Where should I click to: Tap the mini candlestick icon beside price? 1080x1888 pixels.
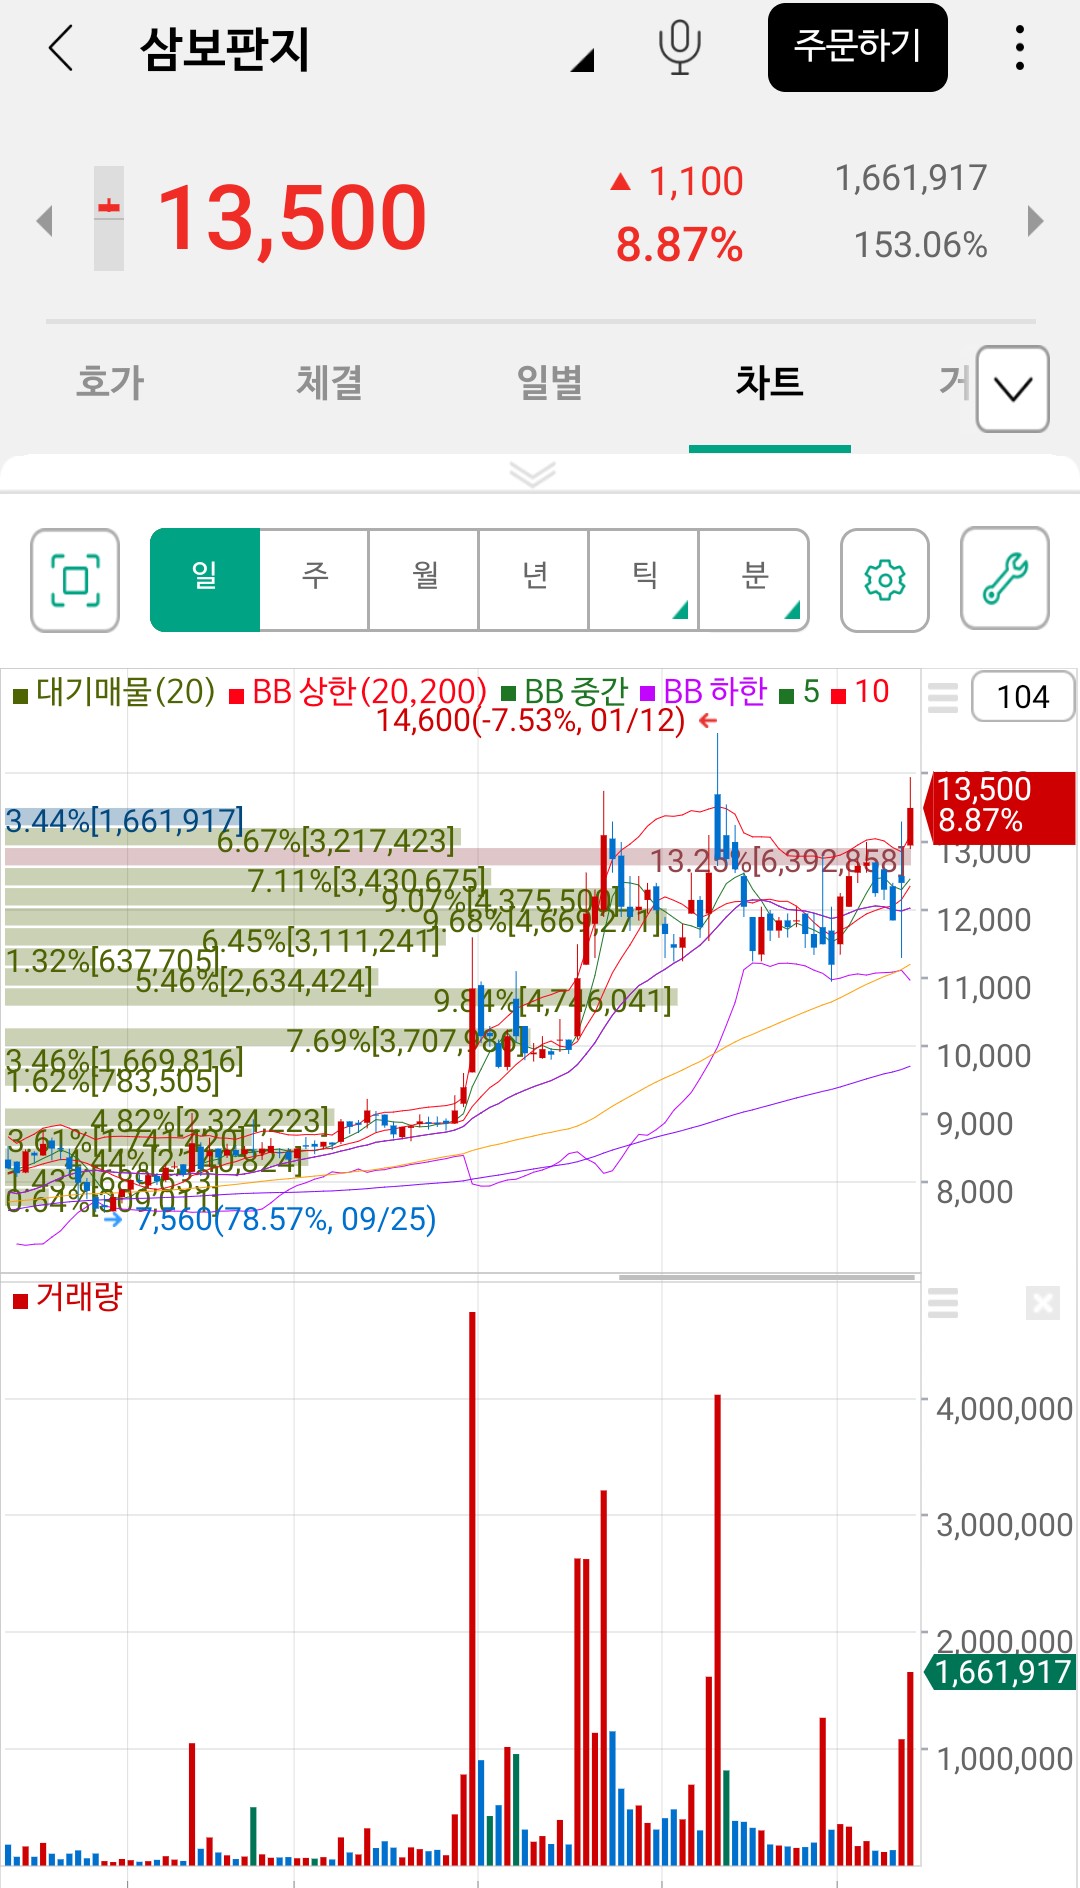point(109,218)
